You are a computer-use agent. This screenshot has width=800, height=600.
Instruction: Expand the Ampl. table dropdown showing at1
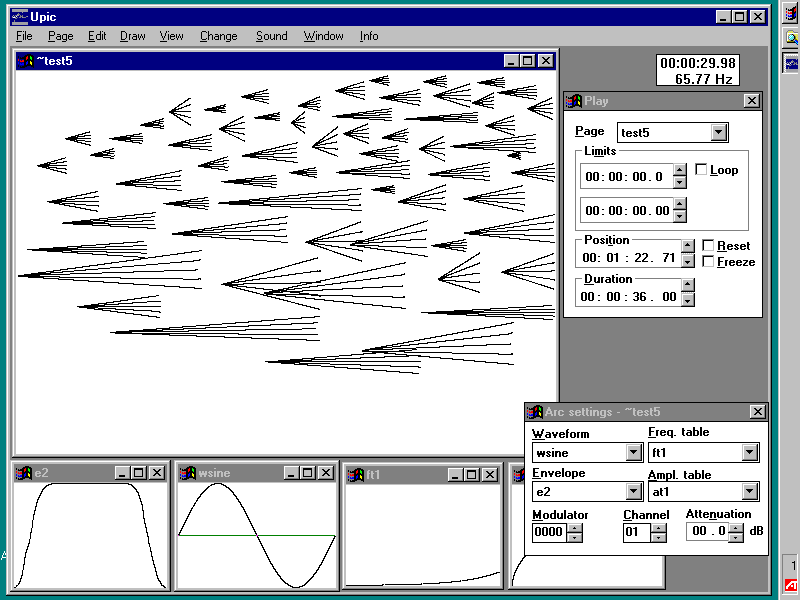pos(749,491)
